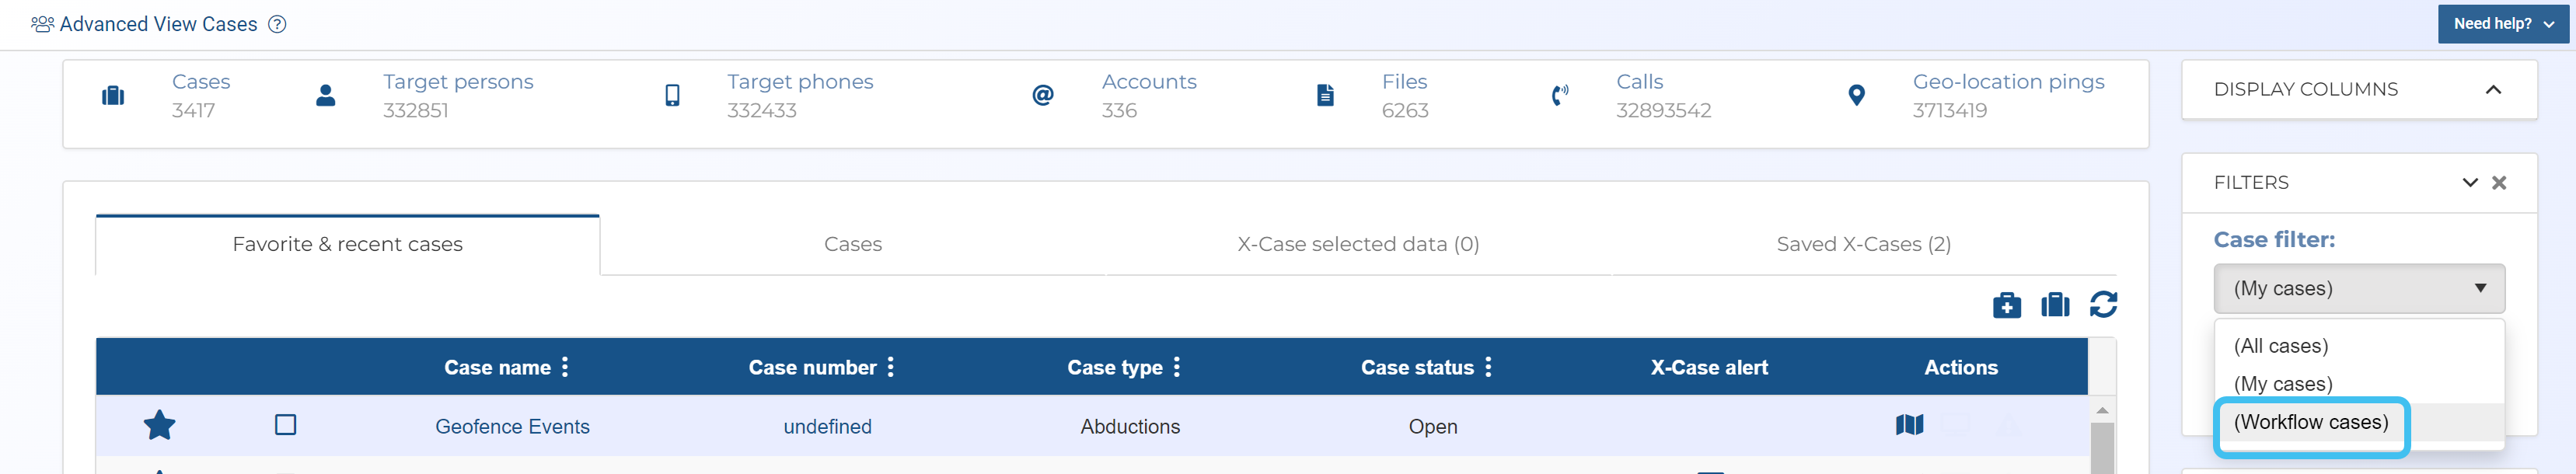Switch to the Saved X-Cases tab

1862,244
